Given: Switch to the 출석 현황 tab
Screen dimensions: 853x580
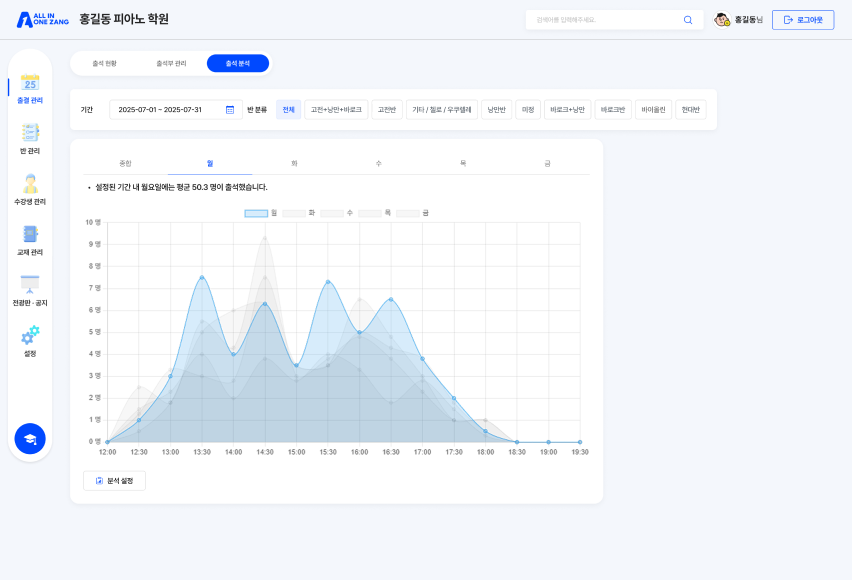Looking at the screenshot, I should pyautogui.click(x=104, y=64).
